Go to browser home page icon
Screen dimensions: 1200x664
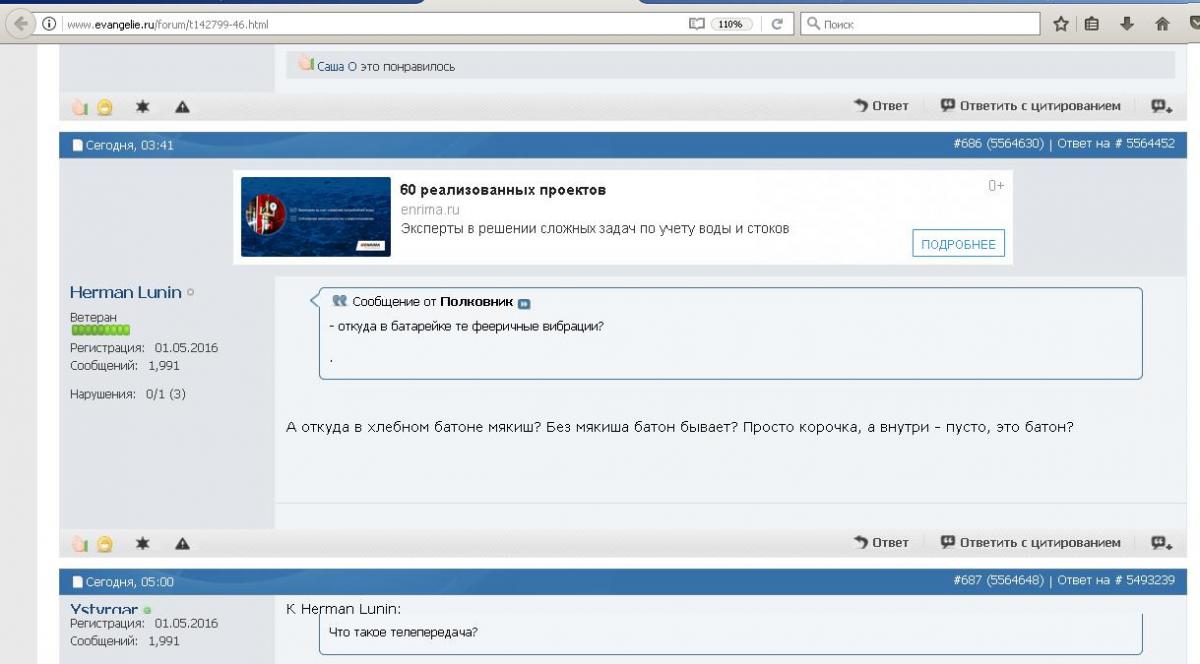click(1162, 24)
